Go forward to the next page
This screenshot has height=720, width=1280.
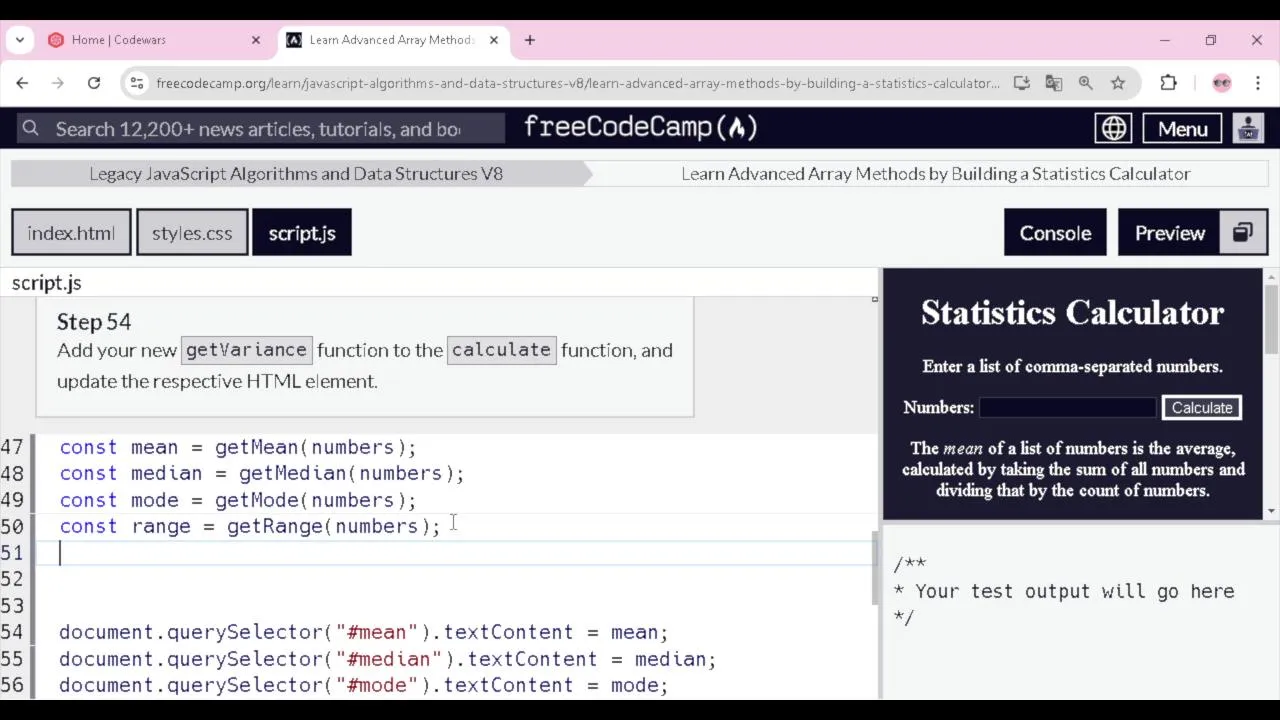point(58,83)
